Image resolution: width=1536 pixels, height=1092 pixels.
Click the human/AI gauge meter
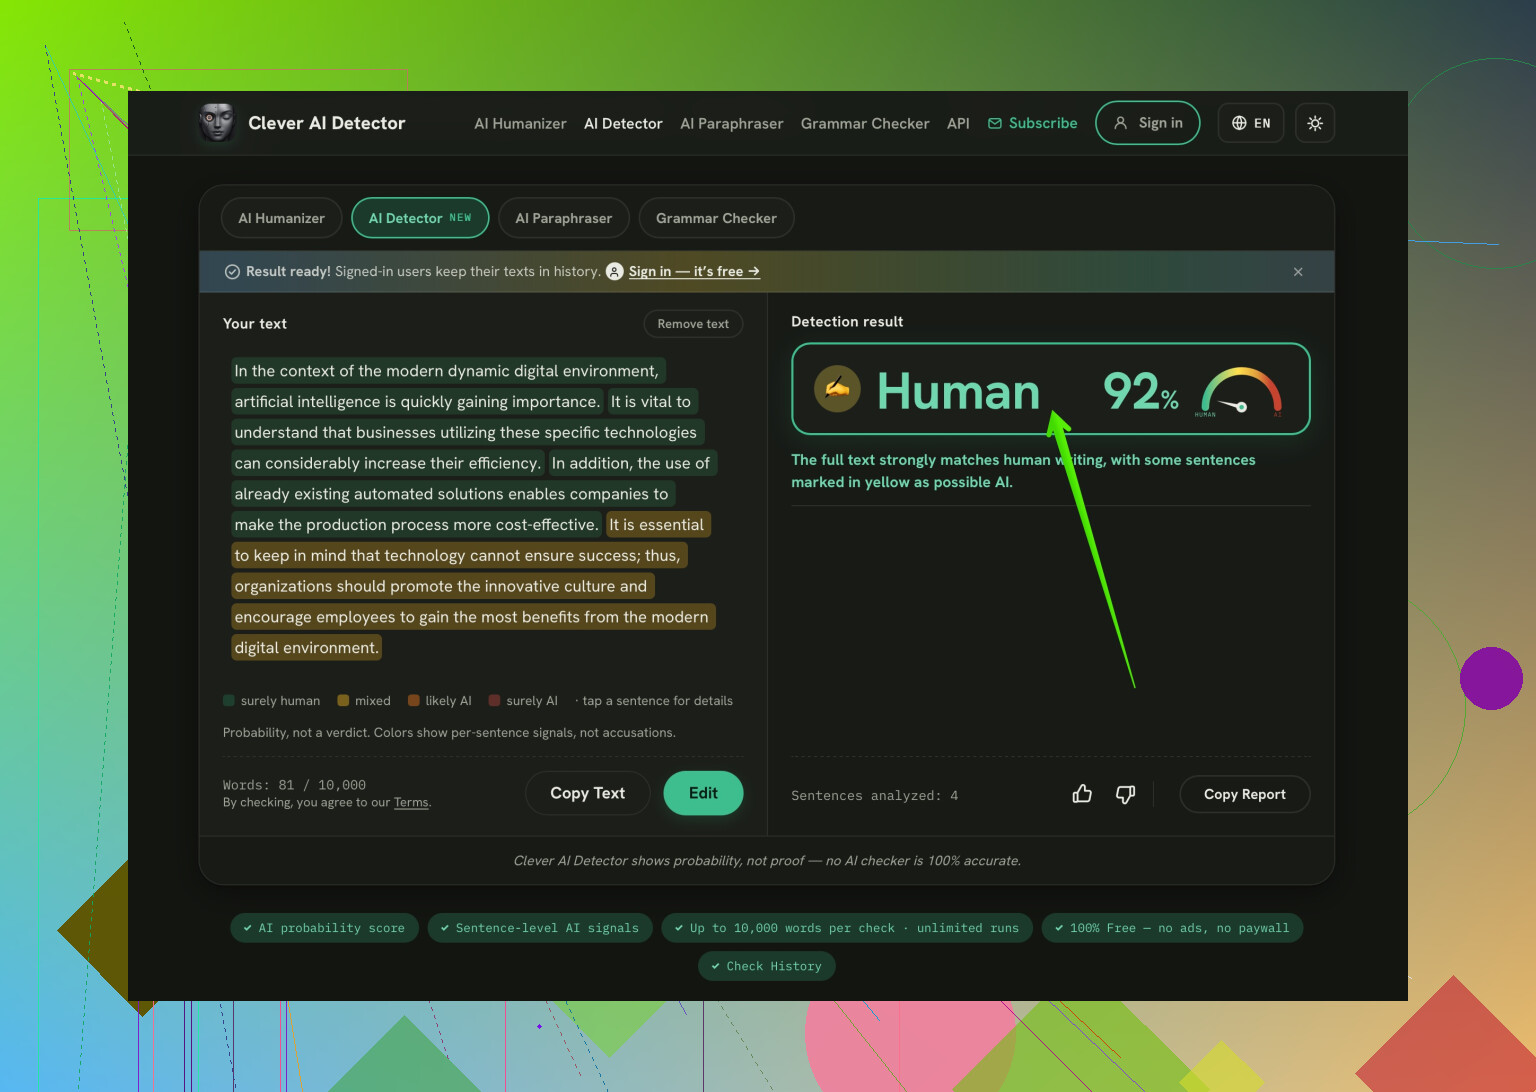click(x=1241, y=392)
